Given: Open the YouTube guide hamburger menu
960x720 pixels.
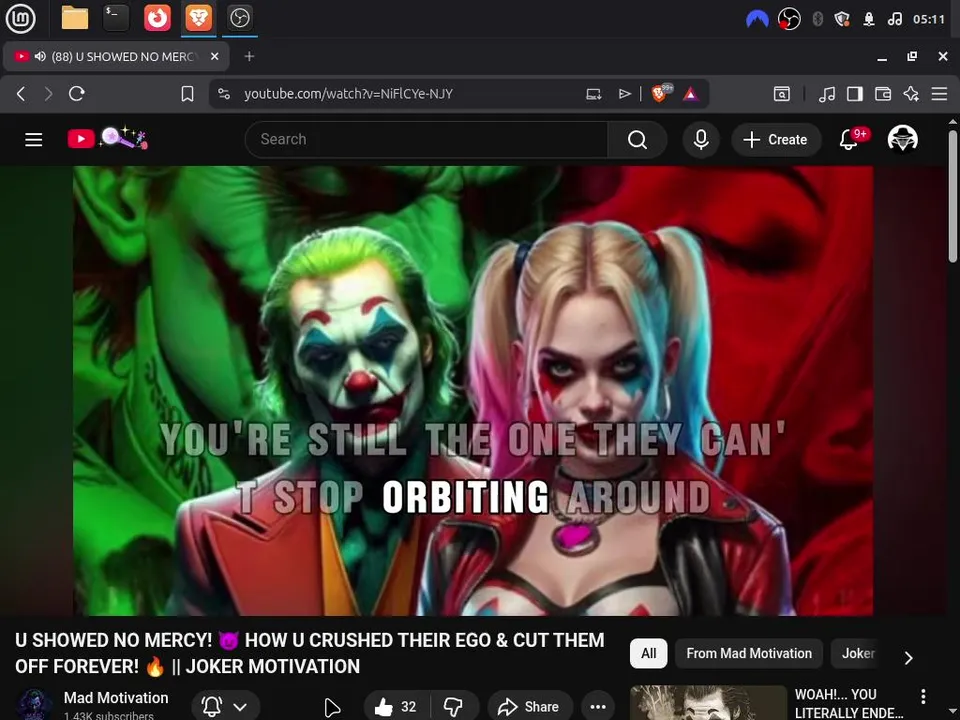Looking at the screenshot, I should coord(34,140).
